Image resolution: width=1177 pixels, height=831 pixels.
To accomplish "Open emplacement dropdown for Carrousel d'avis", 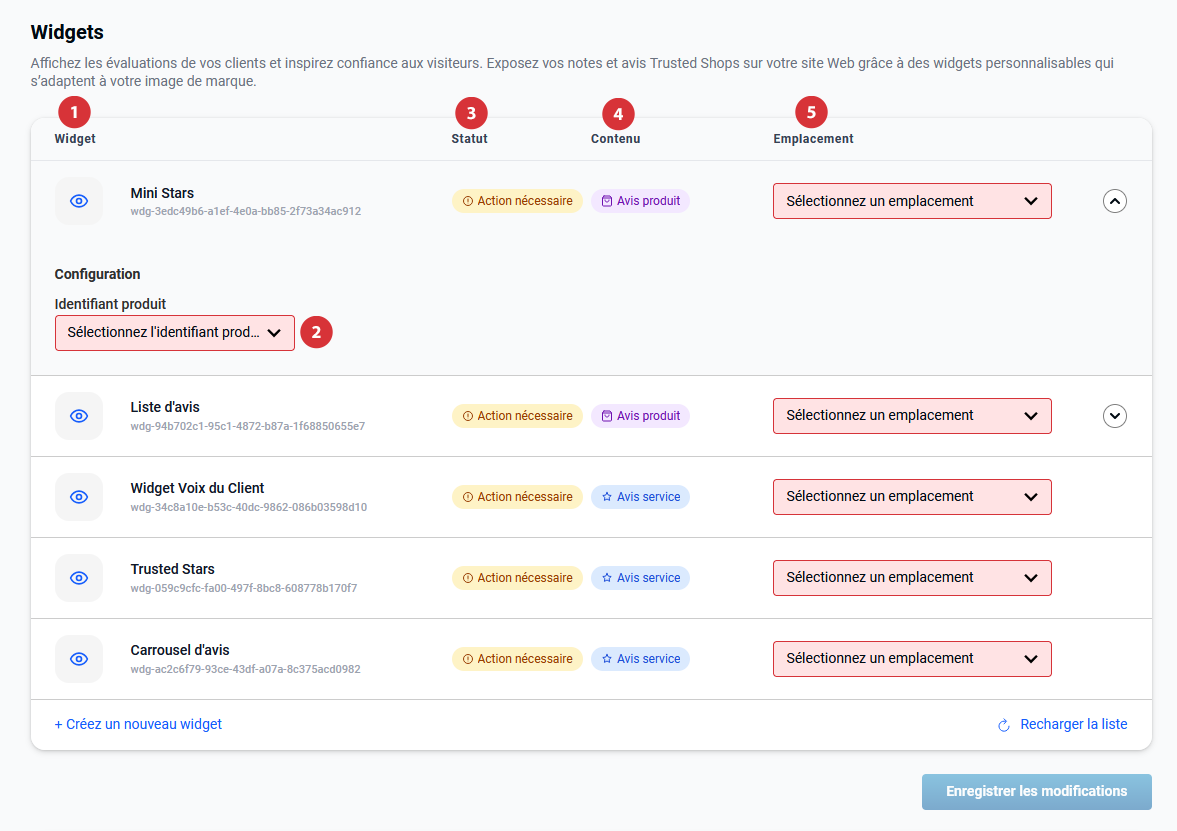I will coord(911,659).
